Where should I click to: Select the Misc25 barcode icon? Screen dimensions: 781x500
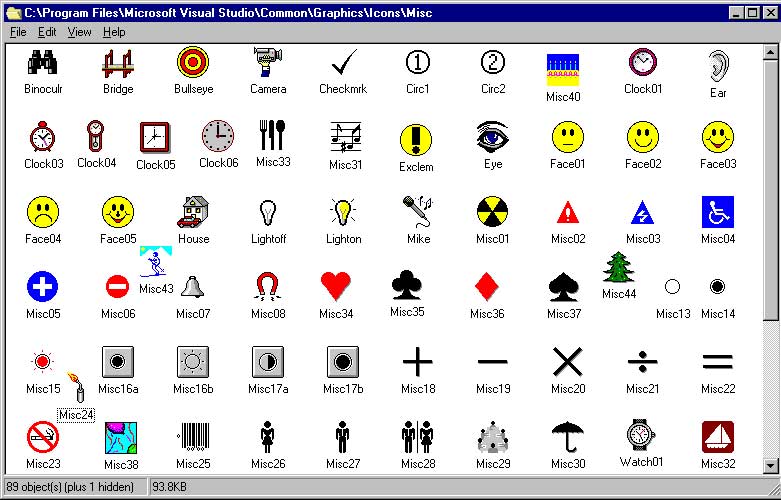193,437
